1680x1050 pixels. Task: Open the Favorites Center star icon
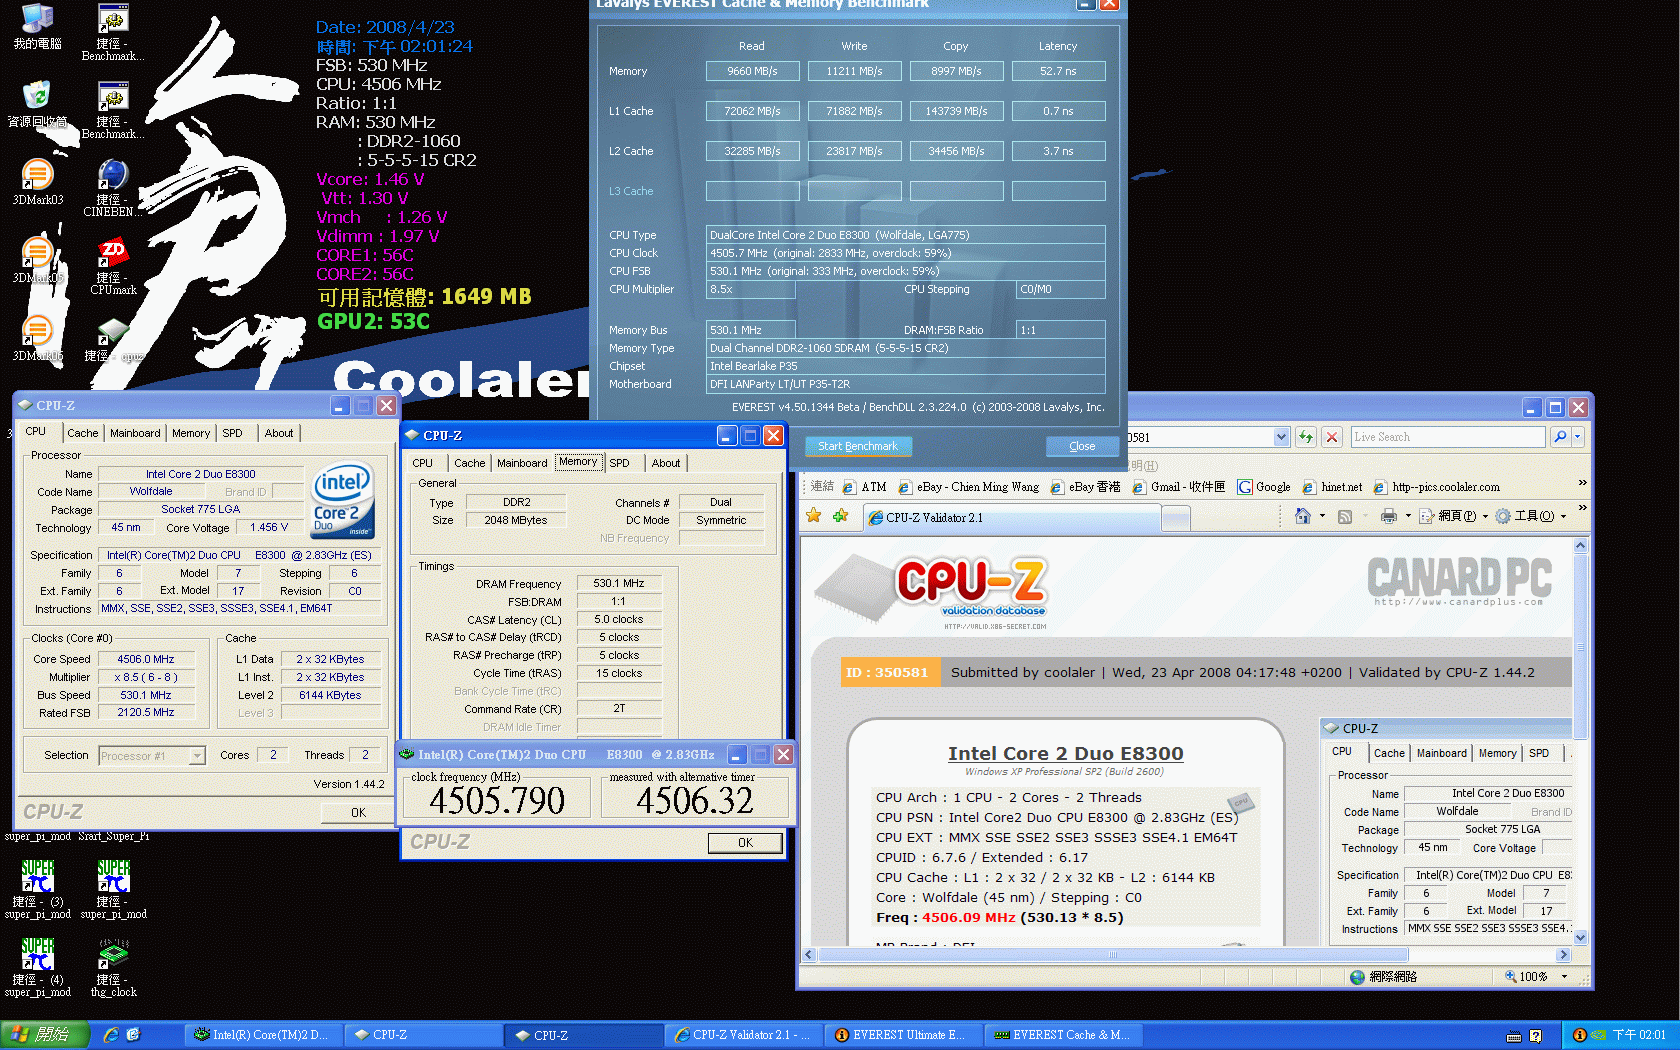[x=814, y=516]
